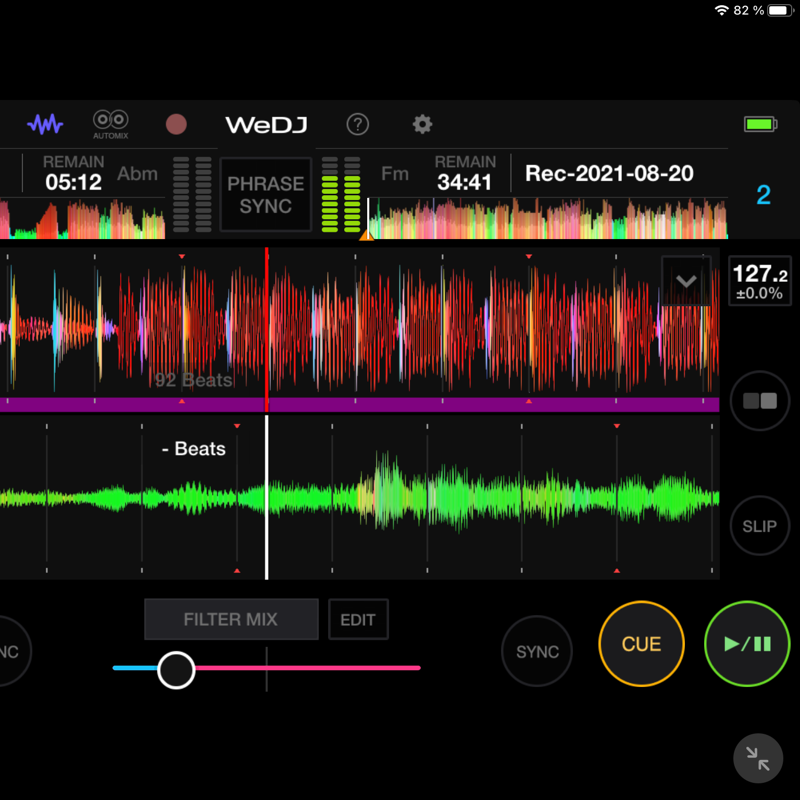Tap the orange CUE button
Viewport: 800px width, 800px height.
[x=641, y=644]
